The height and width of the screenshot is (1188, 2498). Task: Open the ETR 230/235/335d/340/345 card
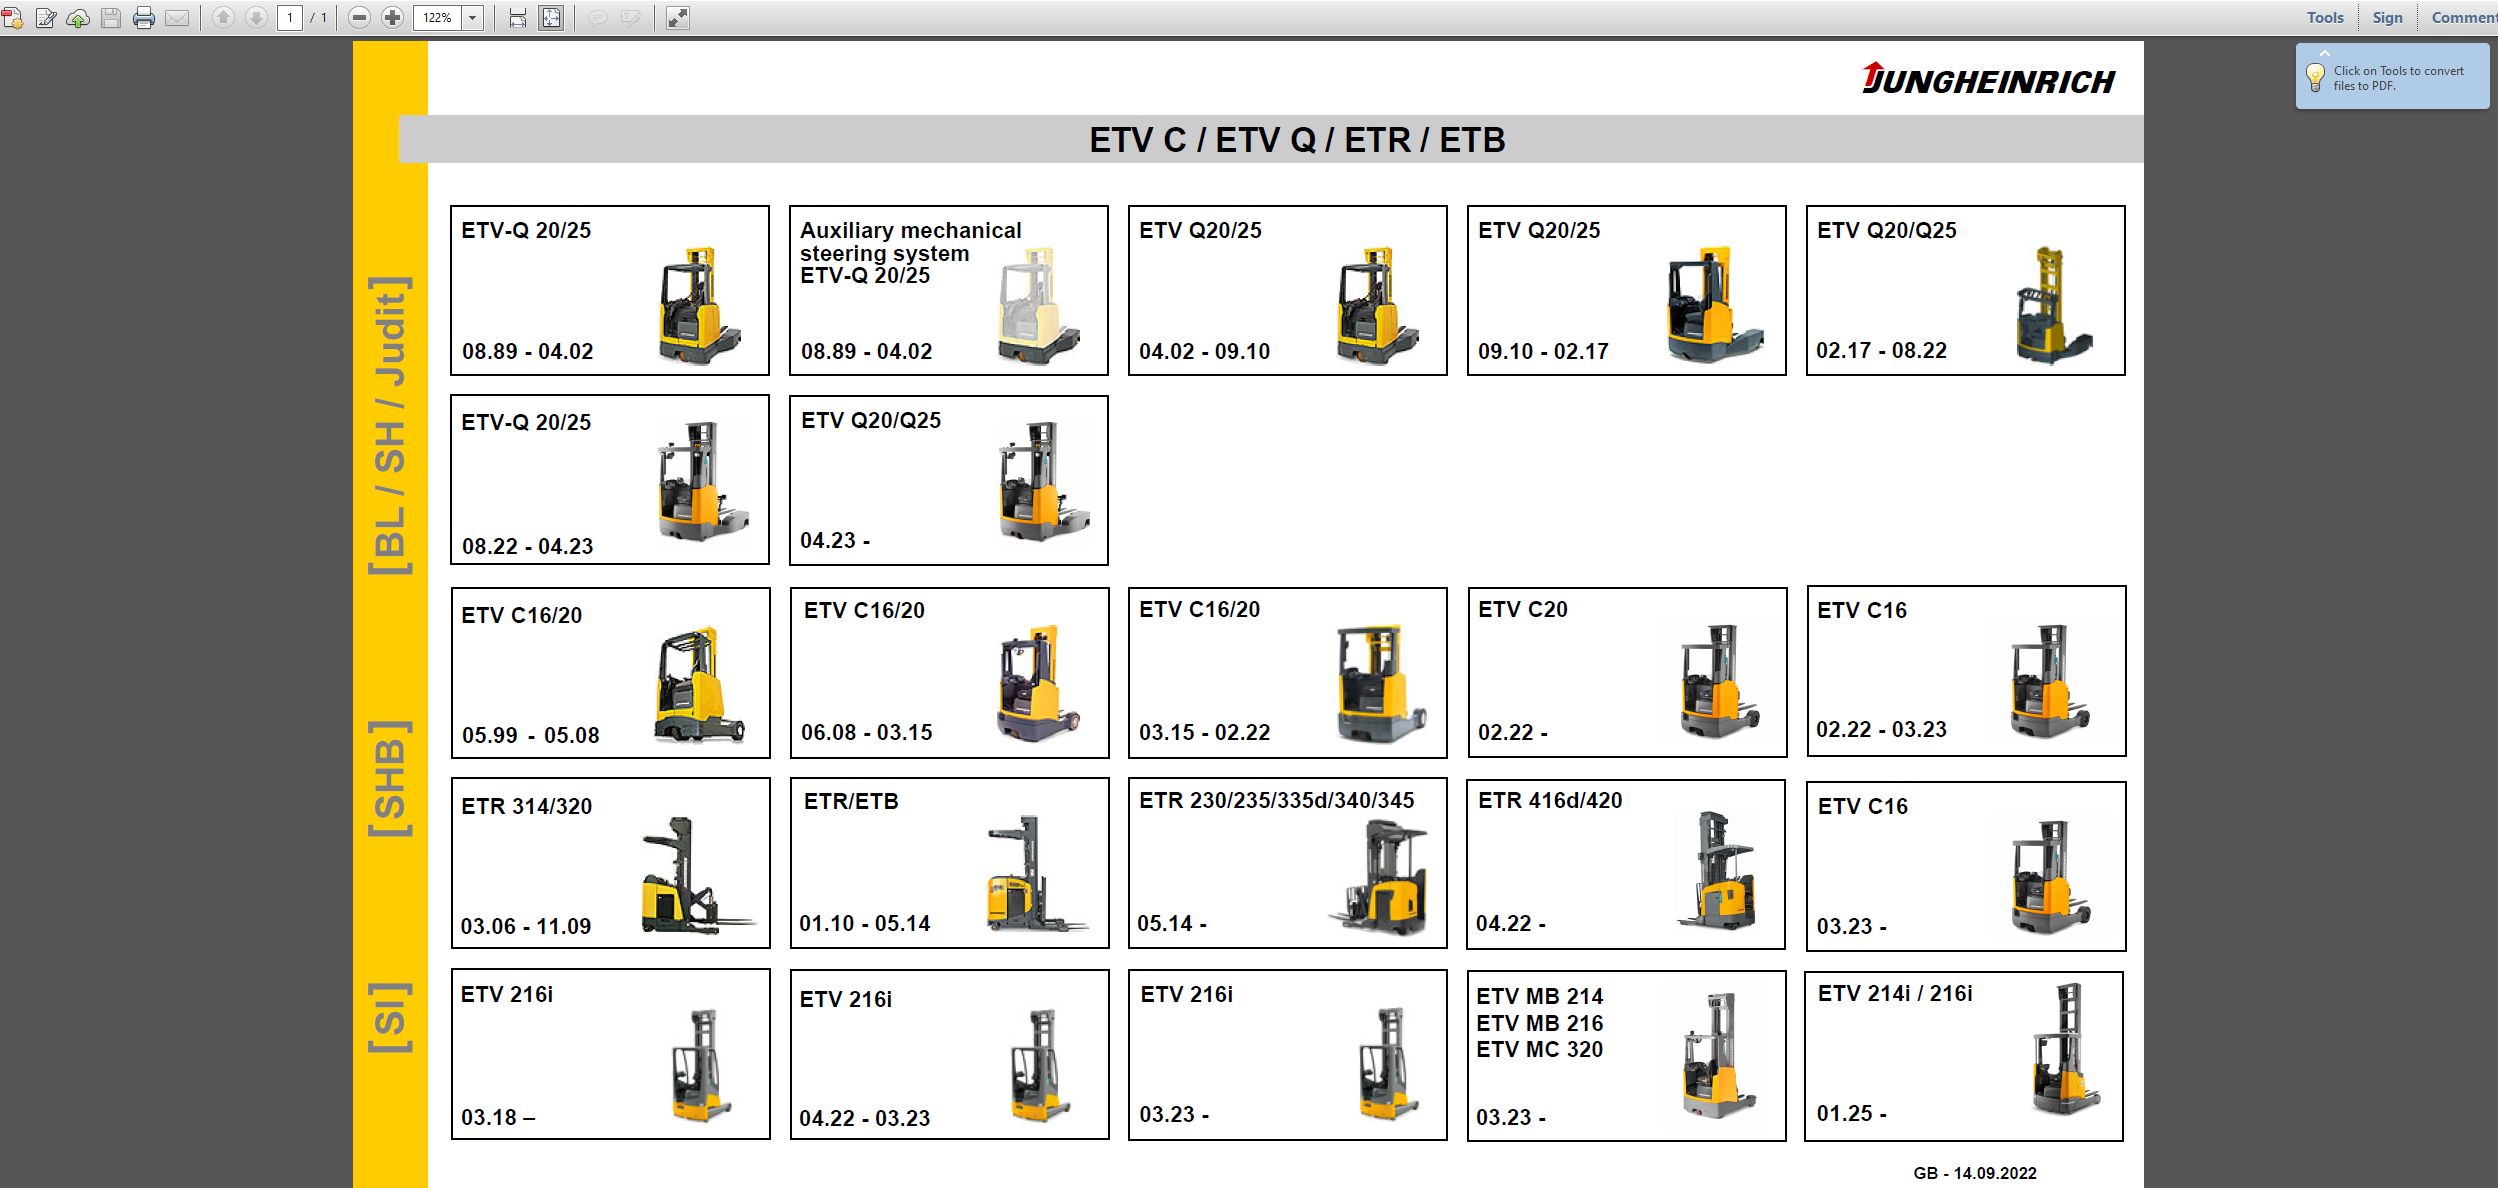(x=1288, y=863)
